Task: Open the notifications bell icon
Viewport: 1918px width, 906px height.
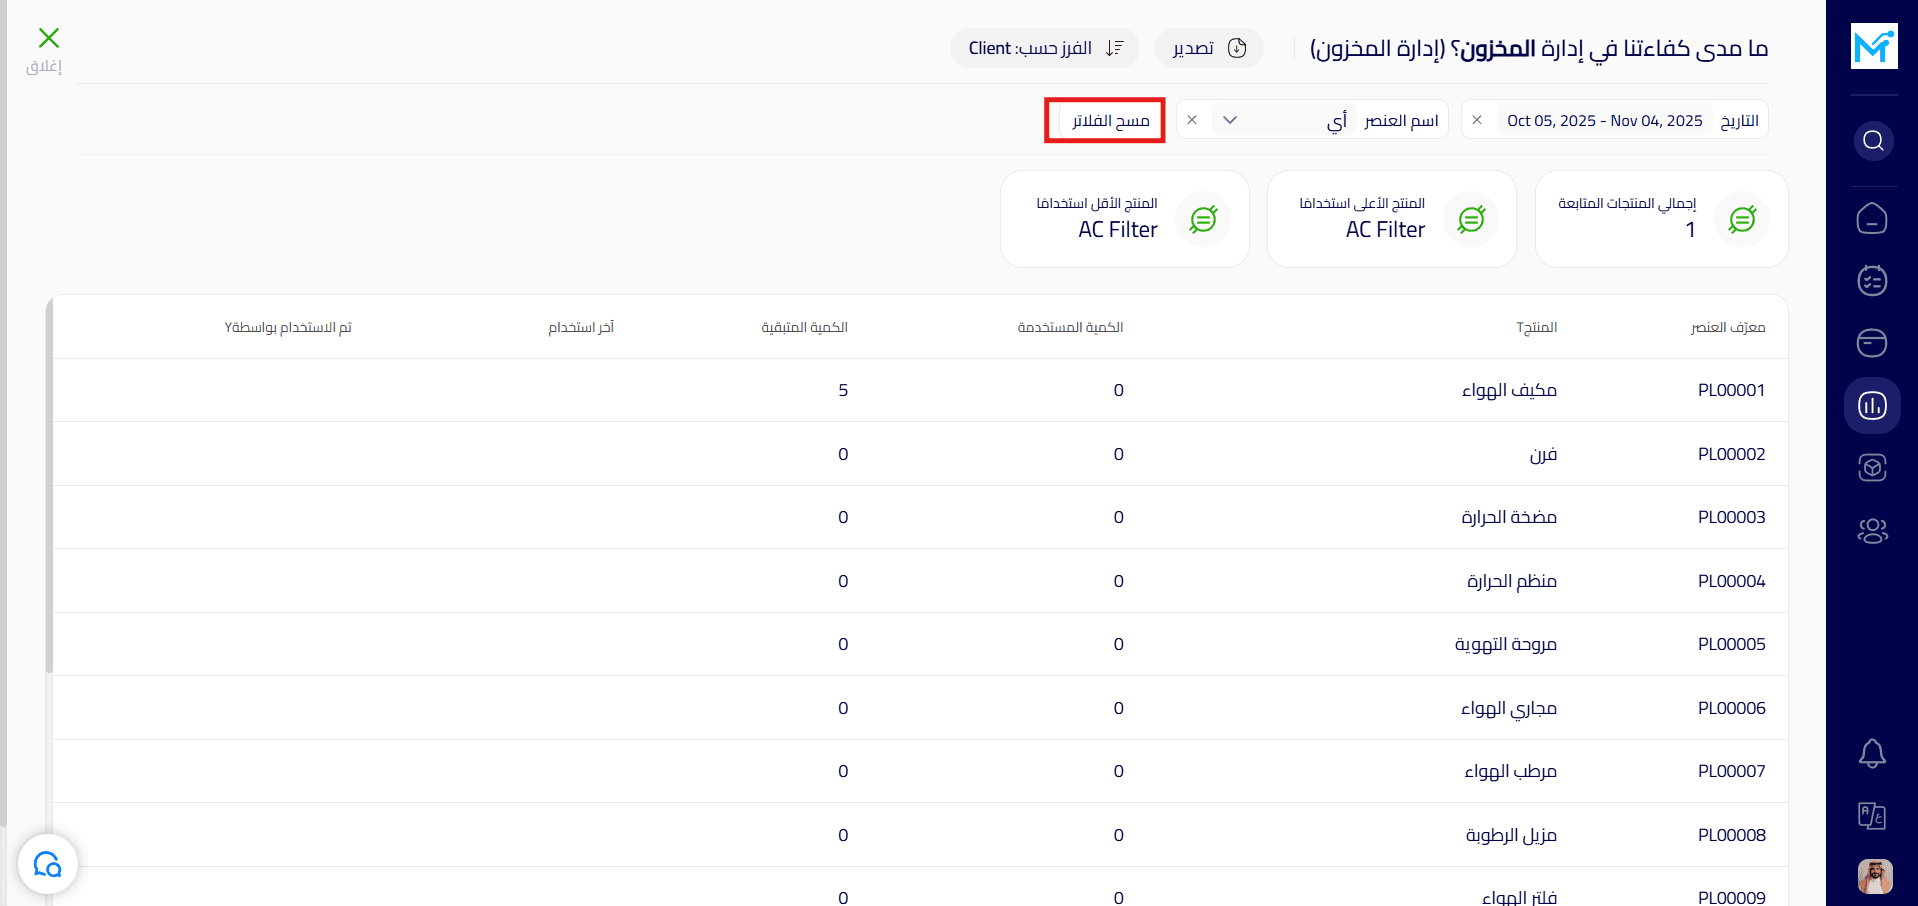Action: coord(1872,753)
